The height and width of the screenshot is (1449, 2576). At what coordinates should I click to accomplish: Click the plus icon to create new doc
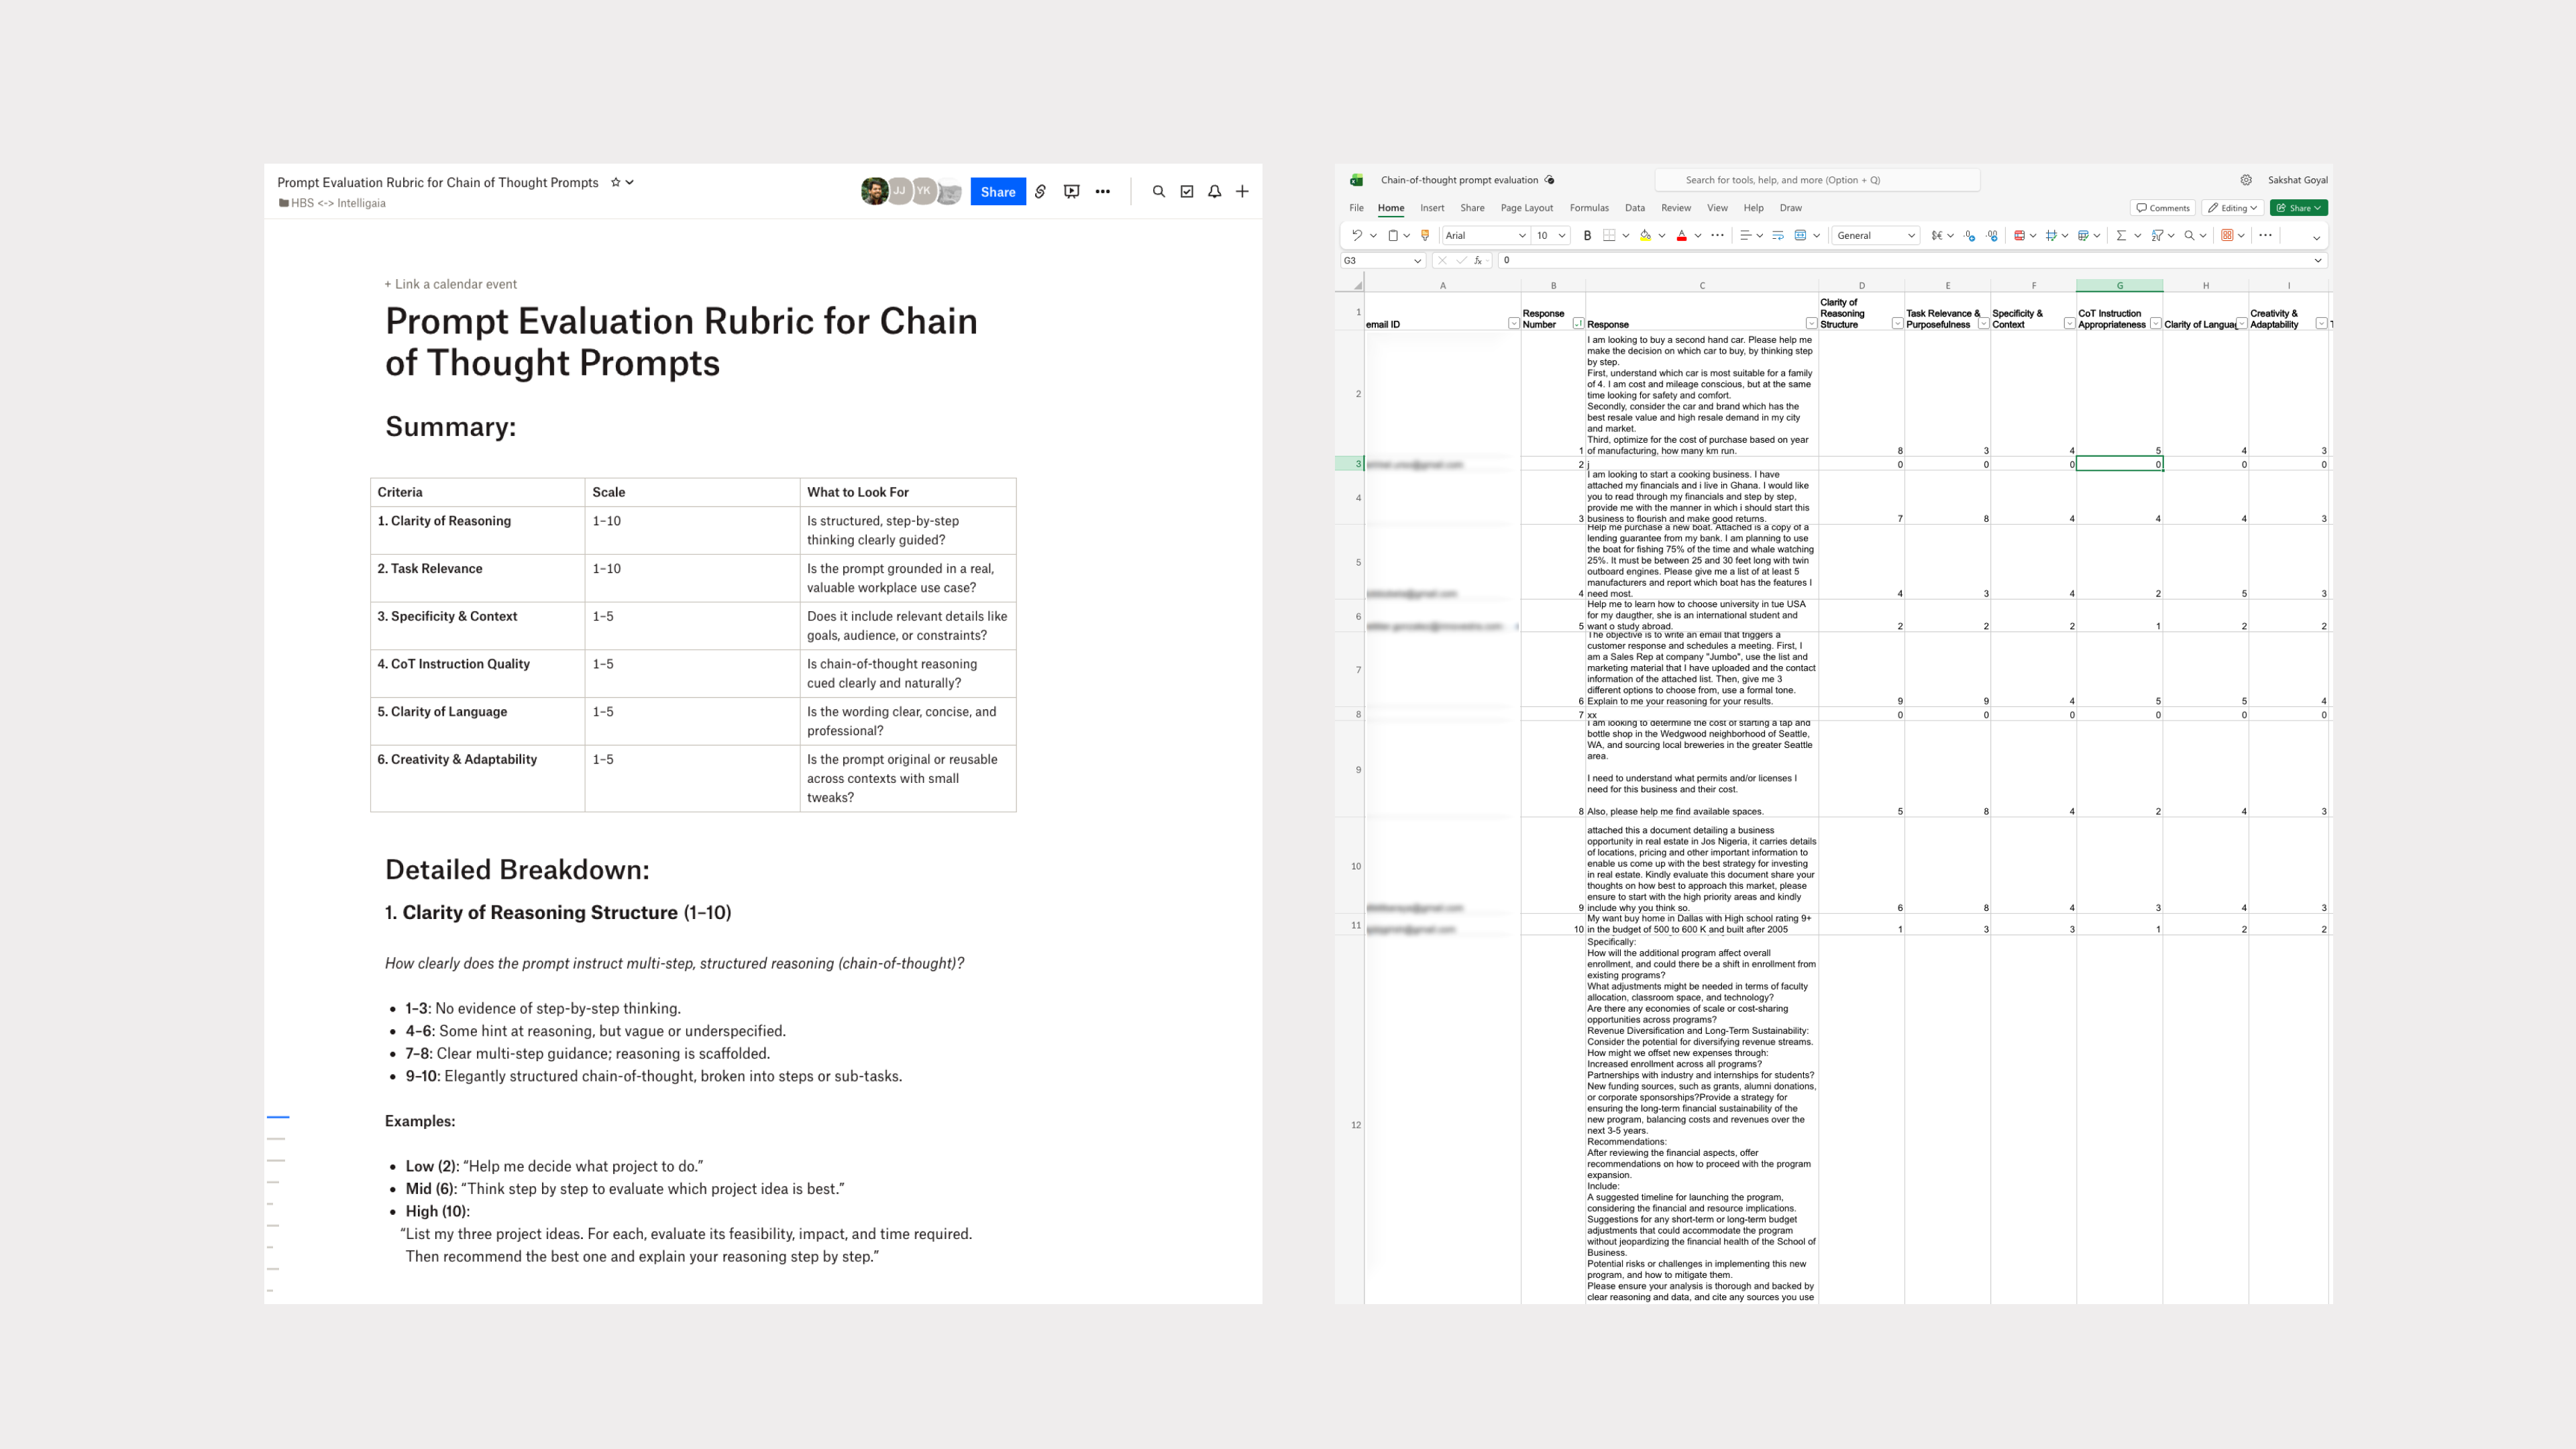point(1242,191)
